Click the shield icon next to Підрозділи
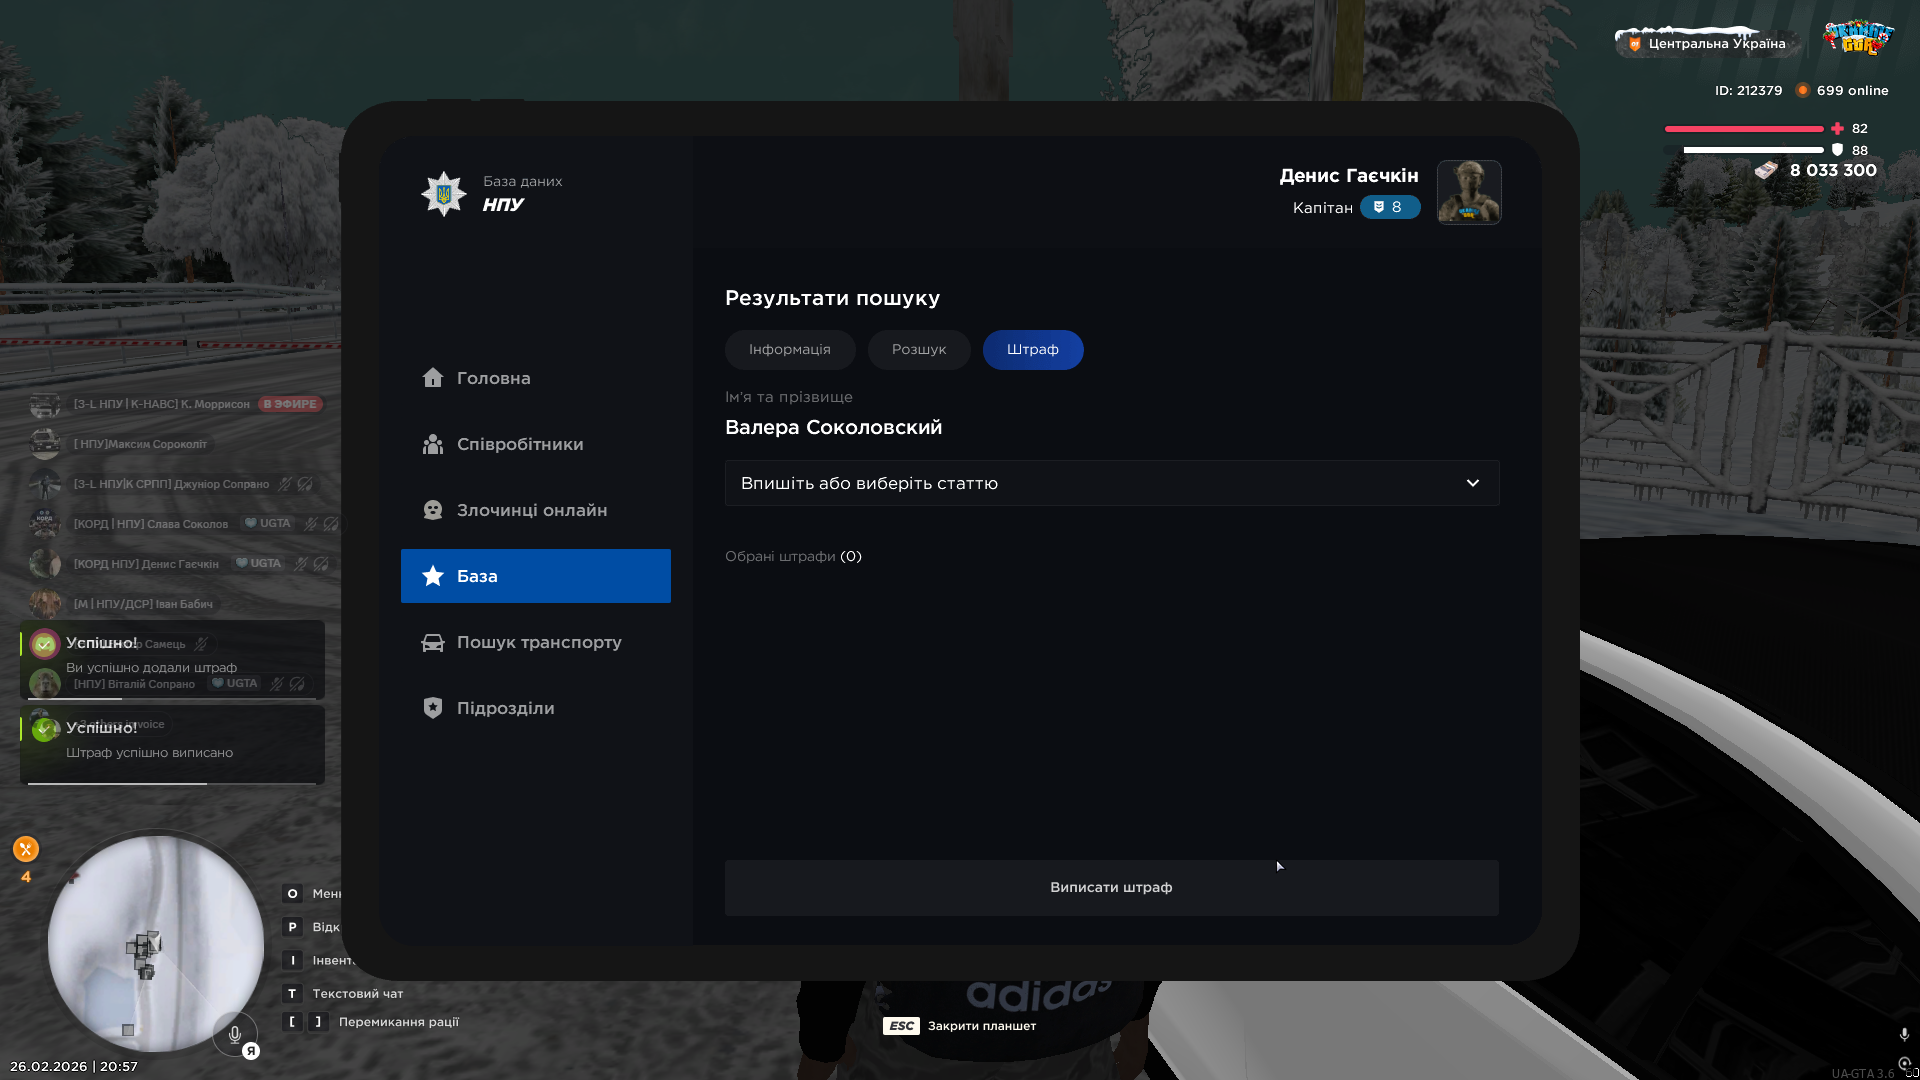 tap(432, 708)
